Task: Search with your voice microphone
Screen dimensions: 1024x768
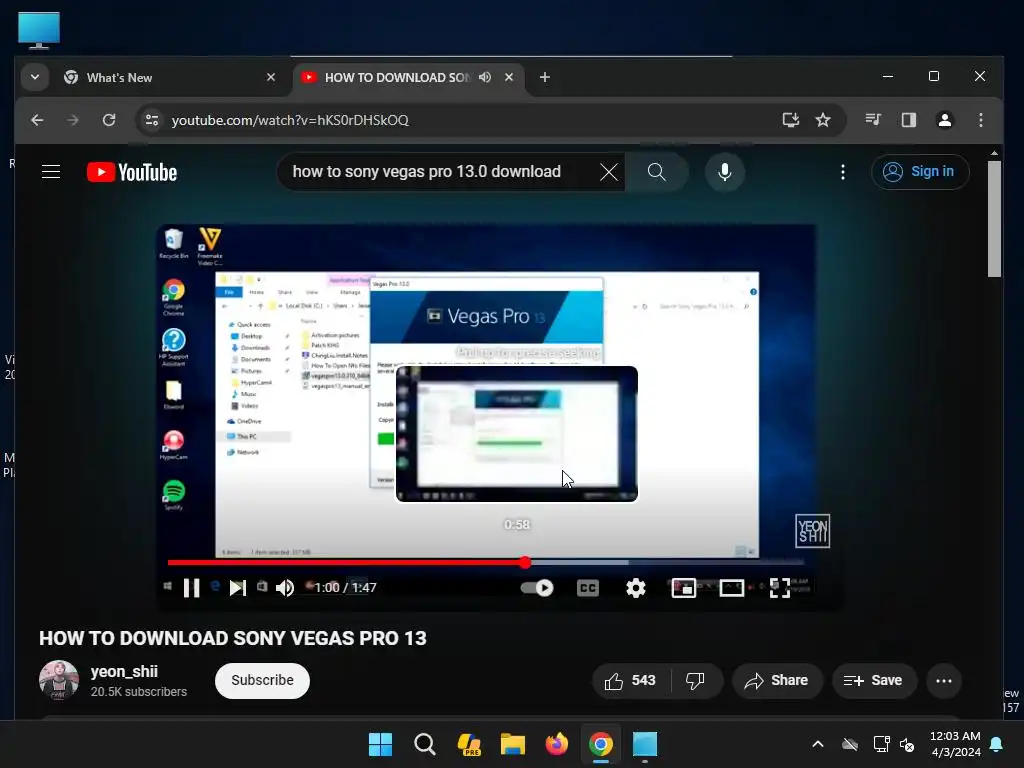Action: 724,172
